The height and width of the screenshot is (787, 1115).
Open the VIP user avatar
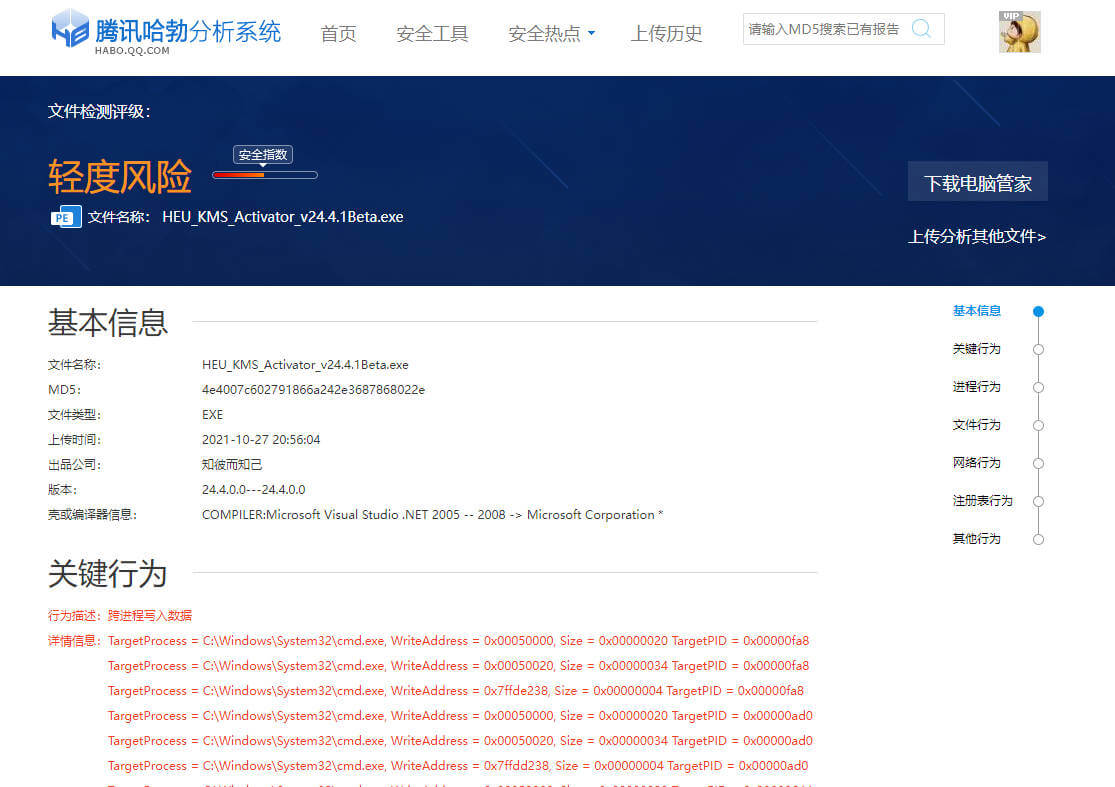coord(1019,31)
